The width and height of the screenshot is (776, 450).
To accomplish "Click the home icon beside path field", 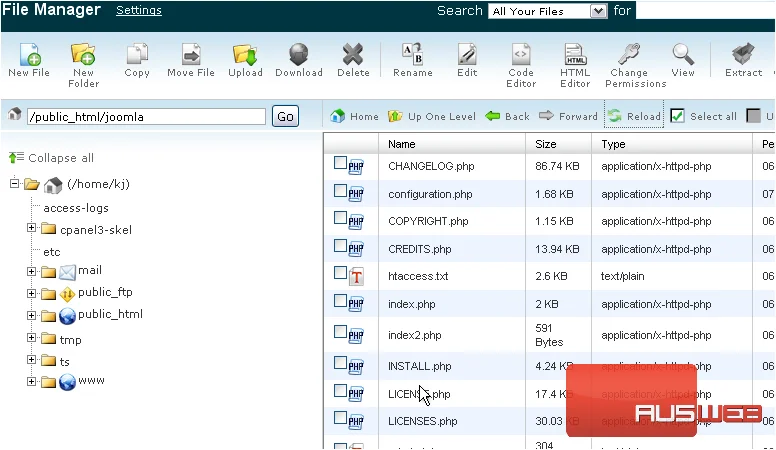I will tap(14, 114).
